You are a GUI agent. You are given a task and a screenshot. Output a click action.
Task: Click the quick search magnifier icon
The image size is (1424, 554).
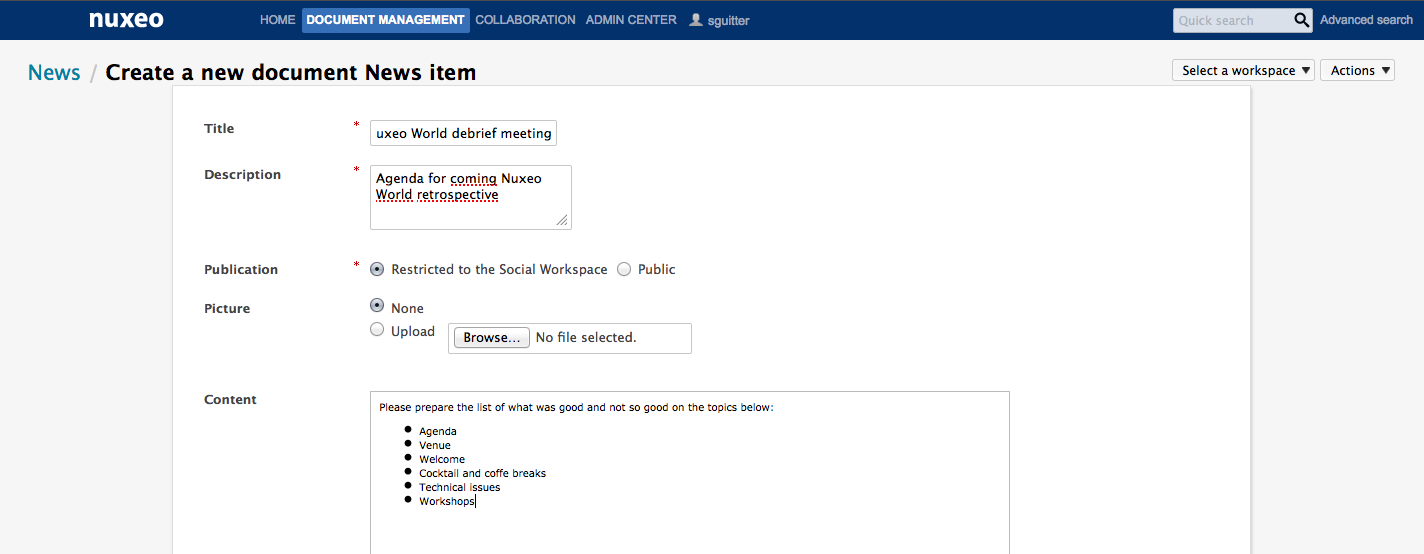pyautogui.click(x=1301, y=20)
